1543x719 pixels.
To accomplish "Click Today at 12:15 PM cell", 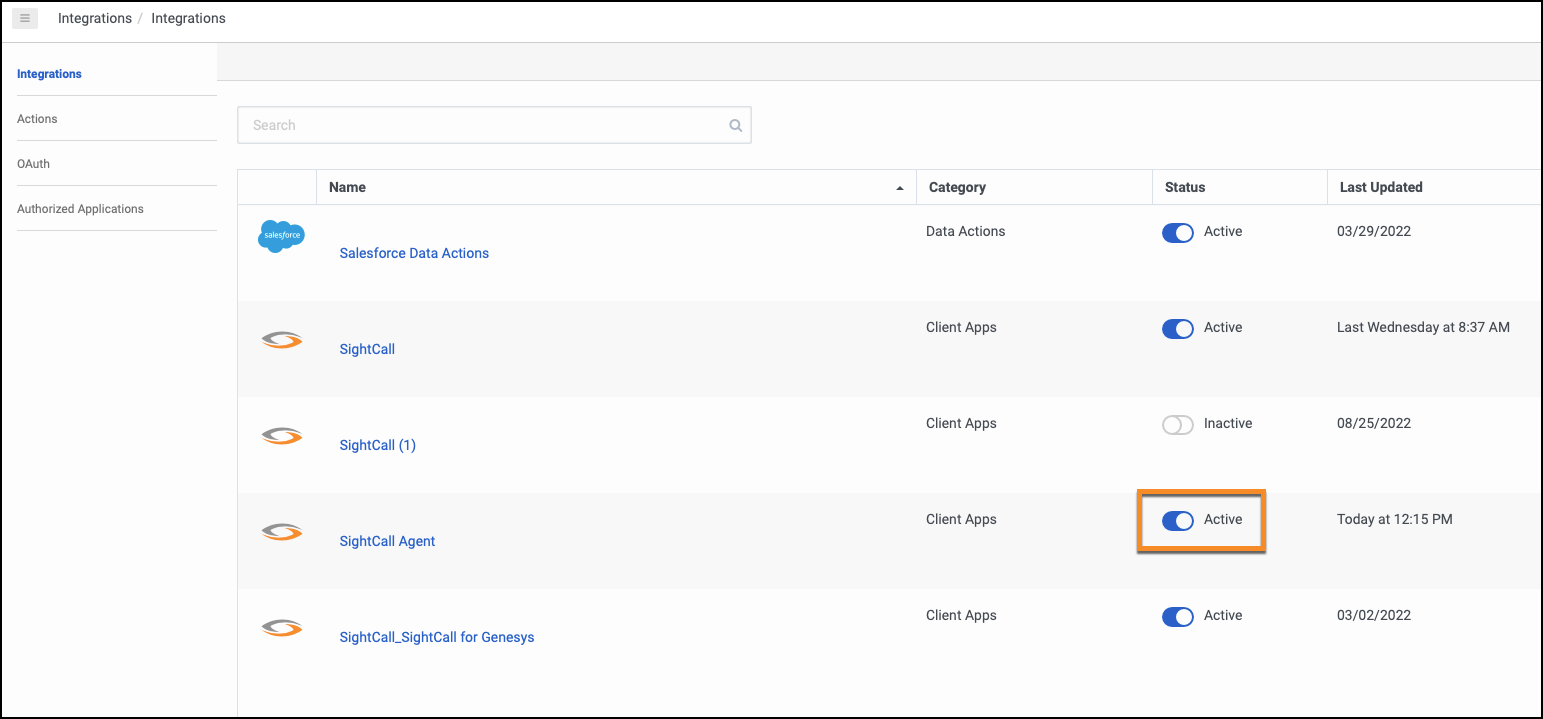I will (1395, 519).
